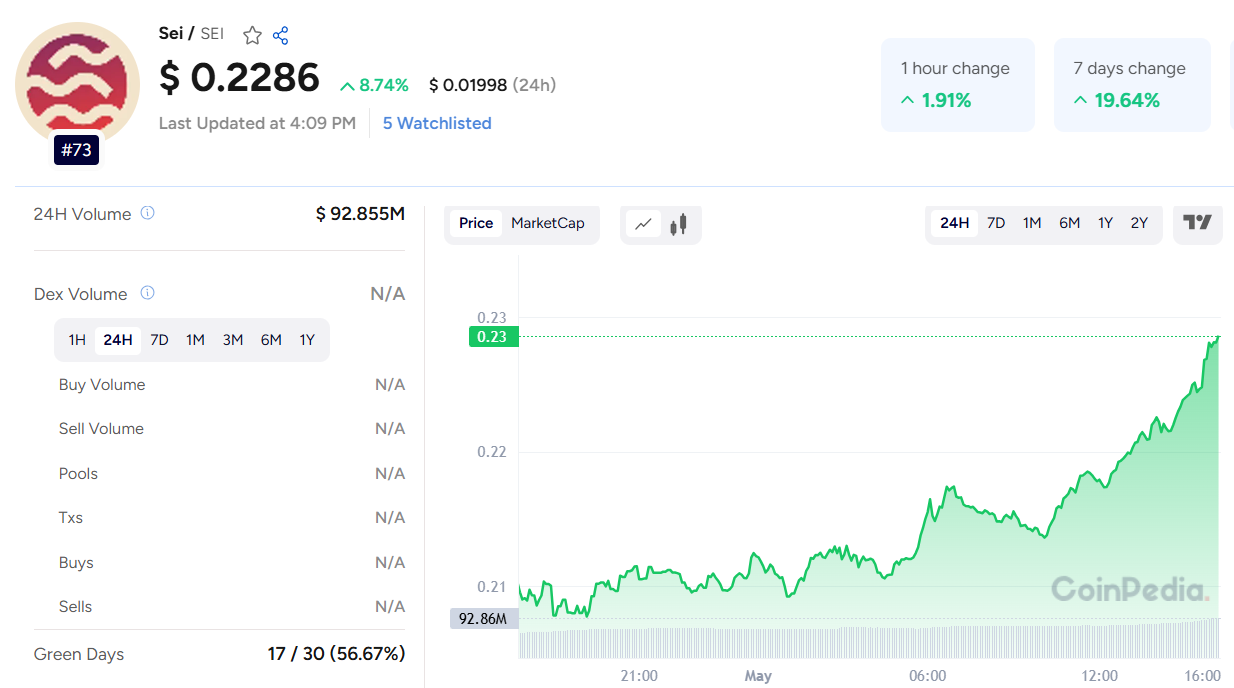
Task: Open the 5 Watchlisted link
Action: 437,123
